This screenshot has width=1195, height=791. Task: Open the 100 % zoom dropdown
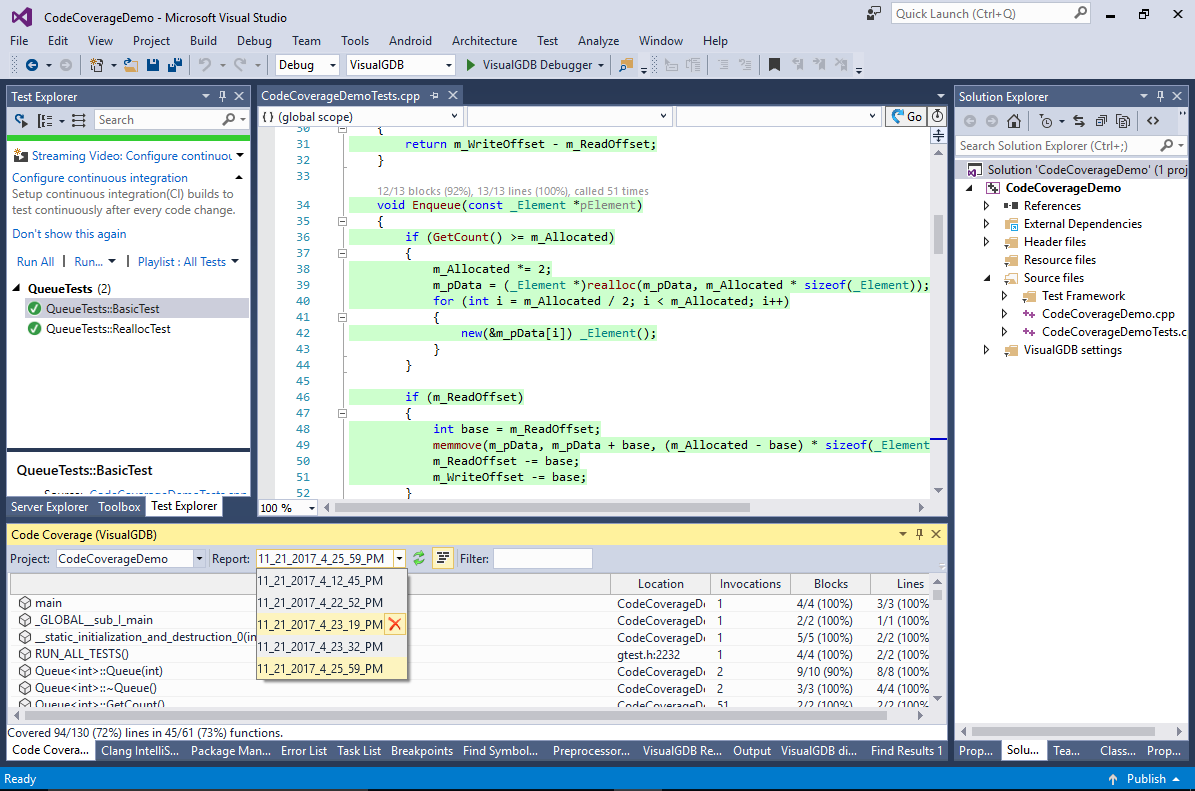click(312, 508)
